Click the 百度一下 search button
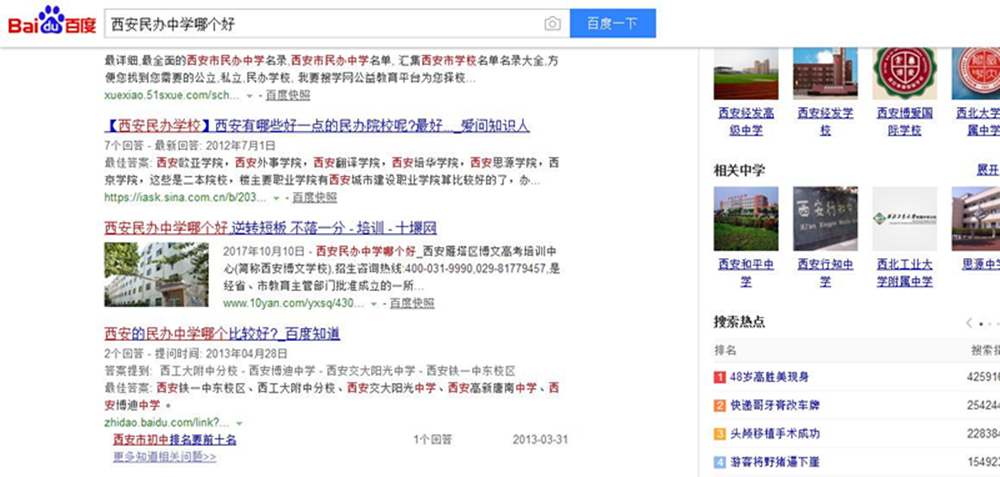Image resolution: width=1000 pixels, height=477 pixels. click(612, 24)
